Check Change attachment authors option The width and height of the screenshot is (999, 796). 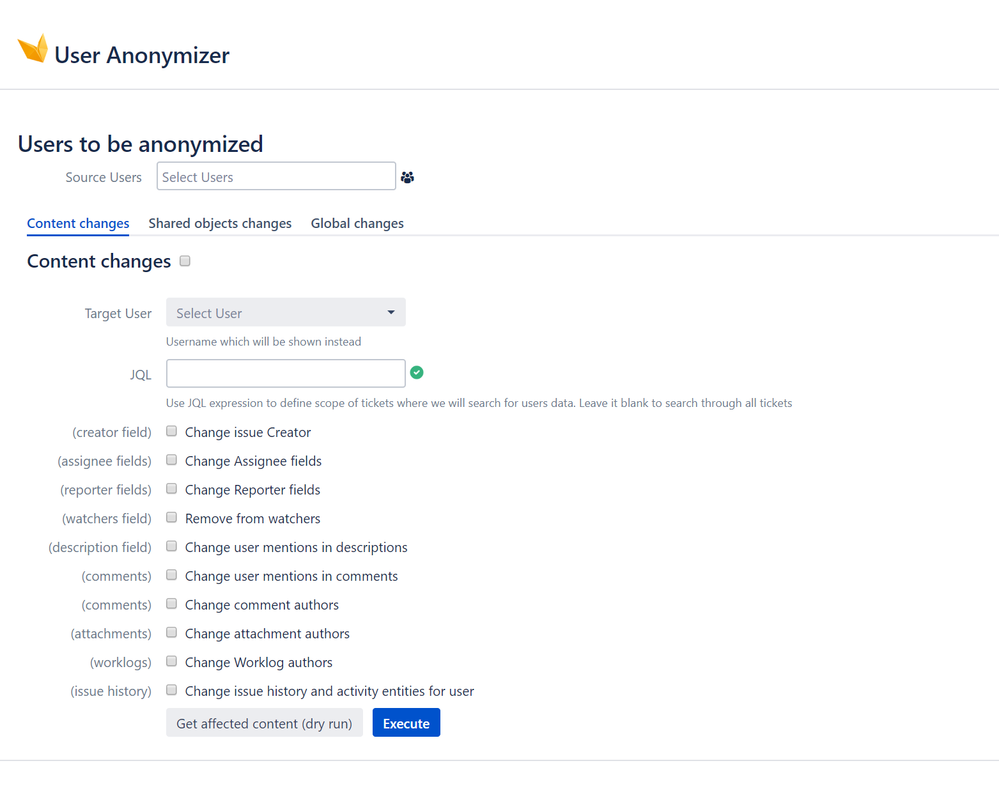coord(171,632)
